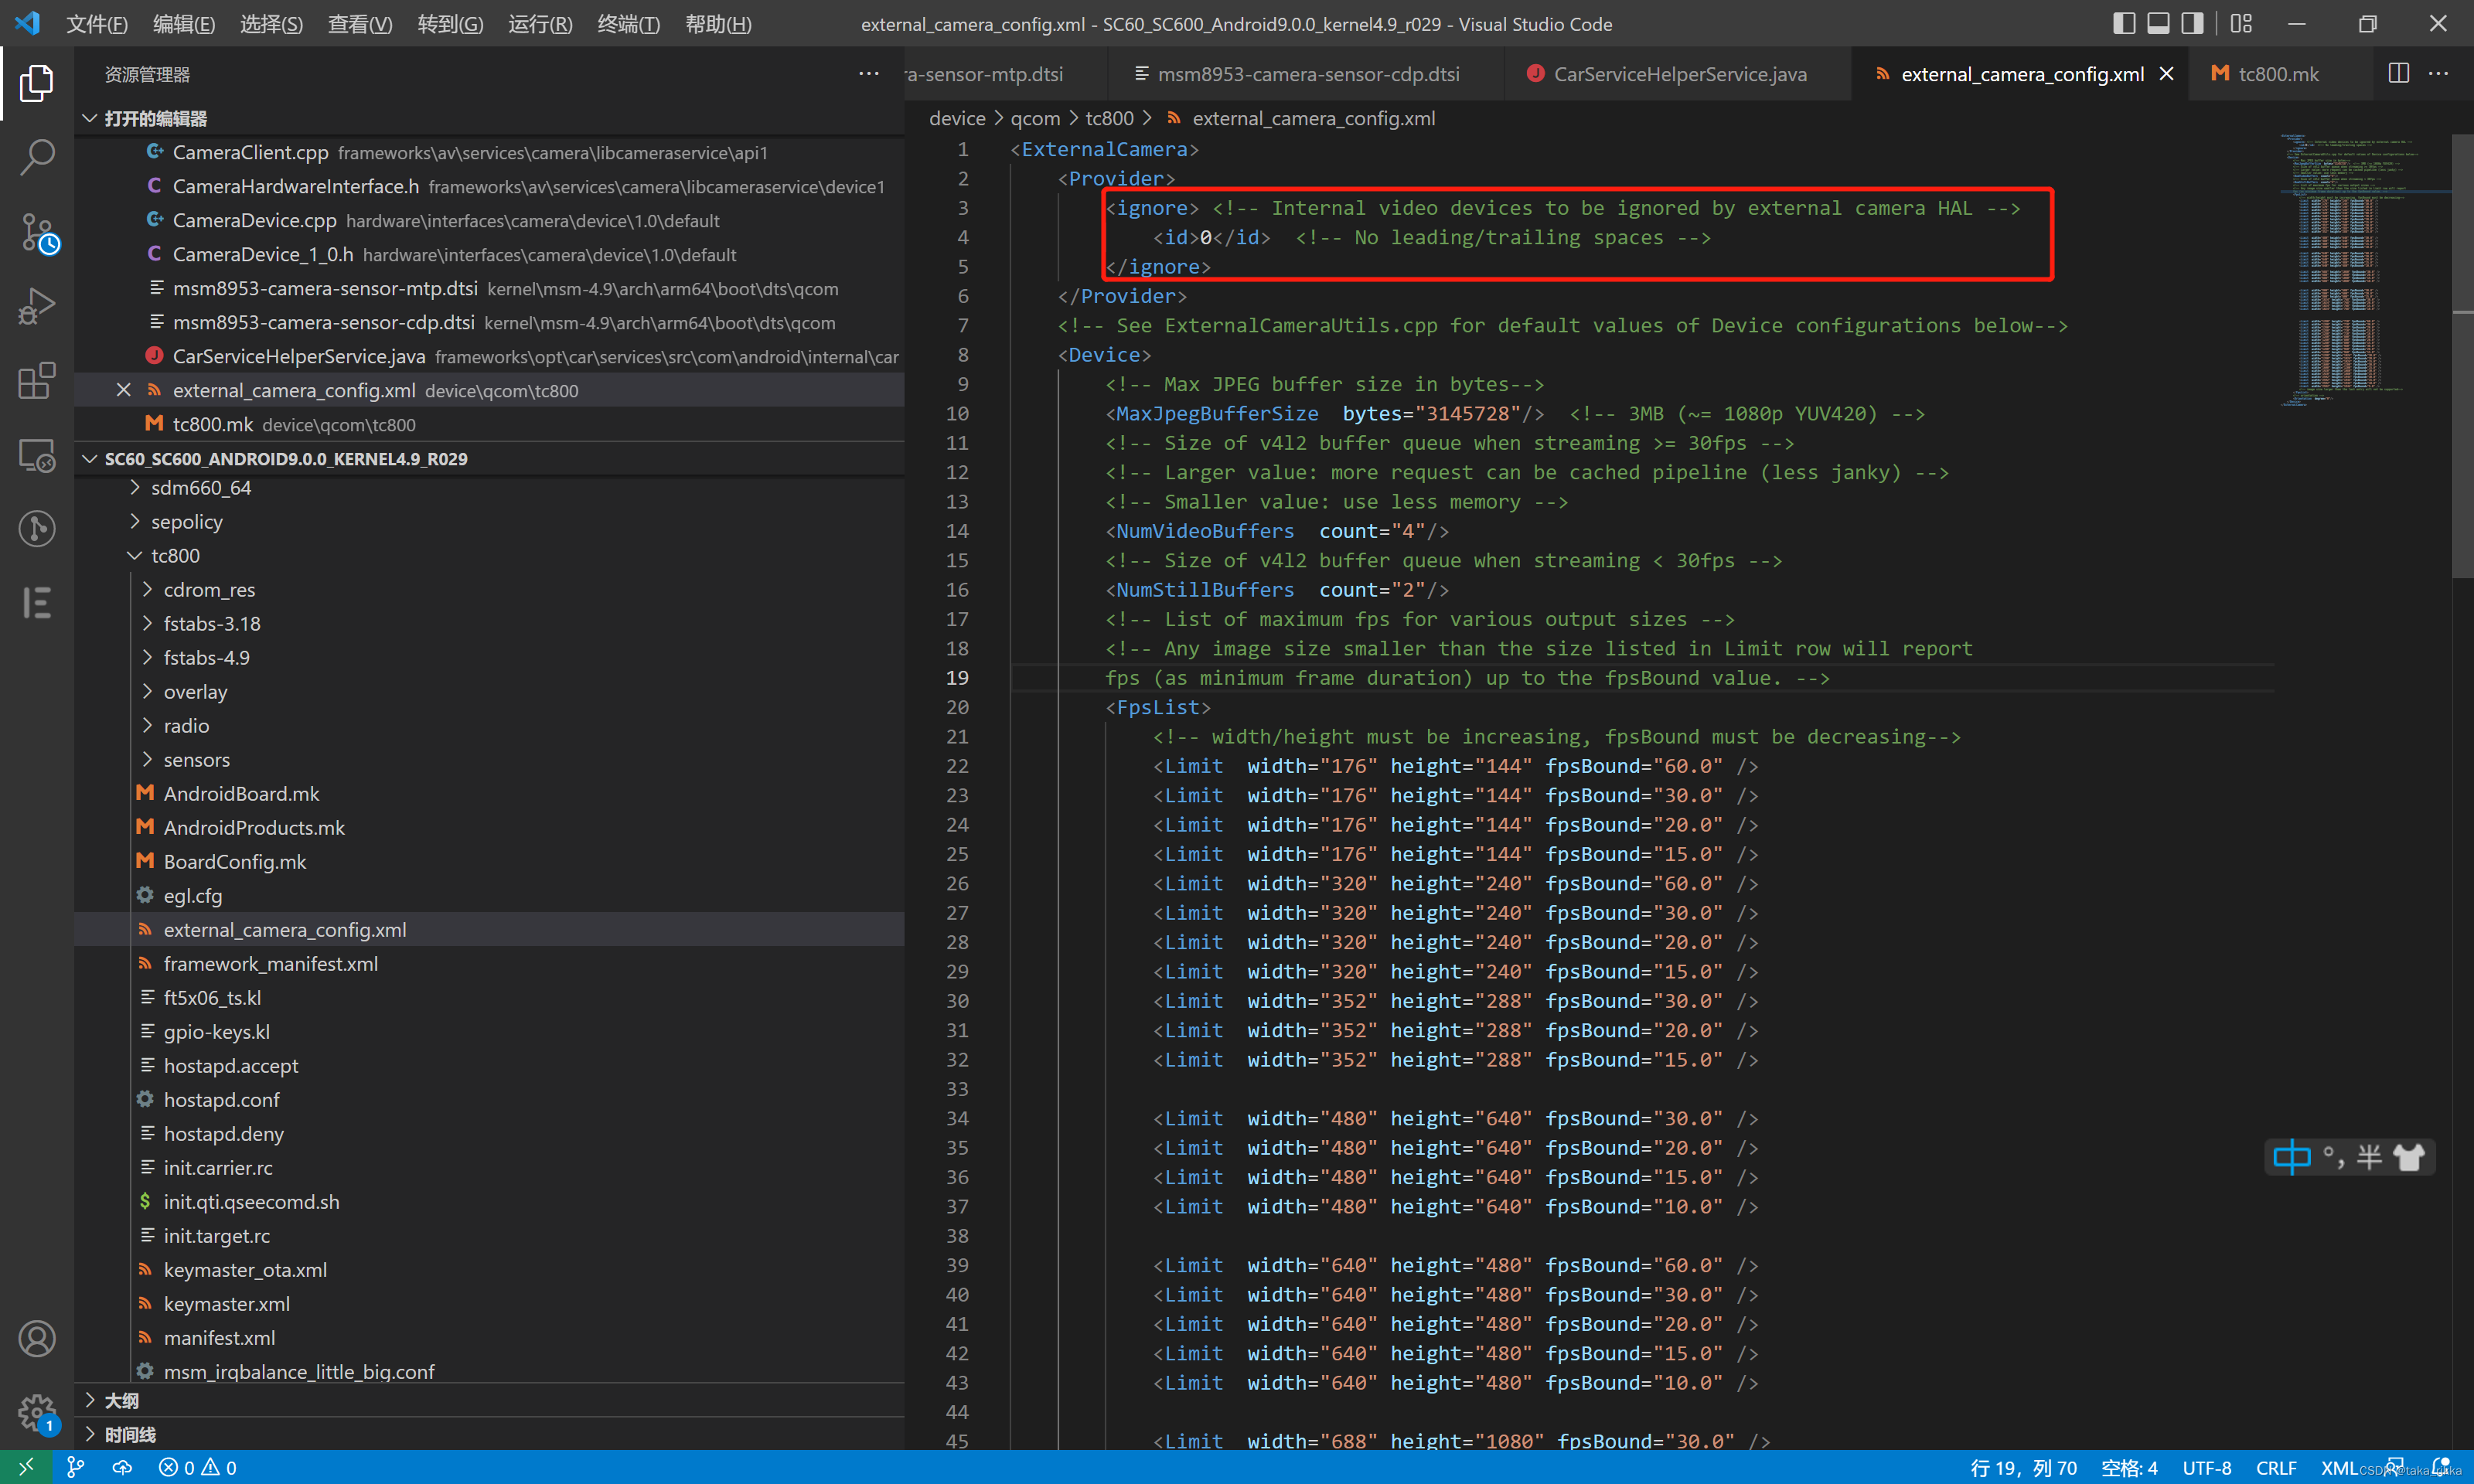Open the Remote Explorer view
This screenshot has height=1484, width=2474.
tap(37, 455)
